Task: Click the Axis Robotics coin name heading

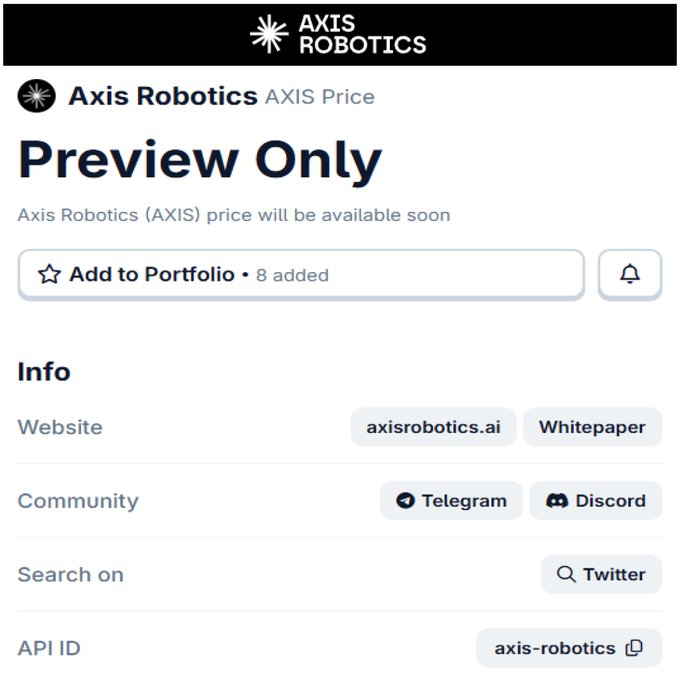Action: (163, 96)
